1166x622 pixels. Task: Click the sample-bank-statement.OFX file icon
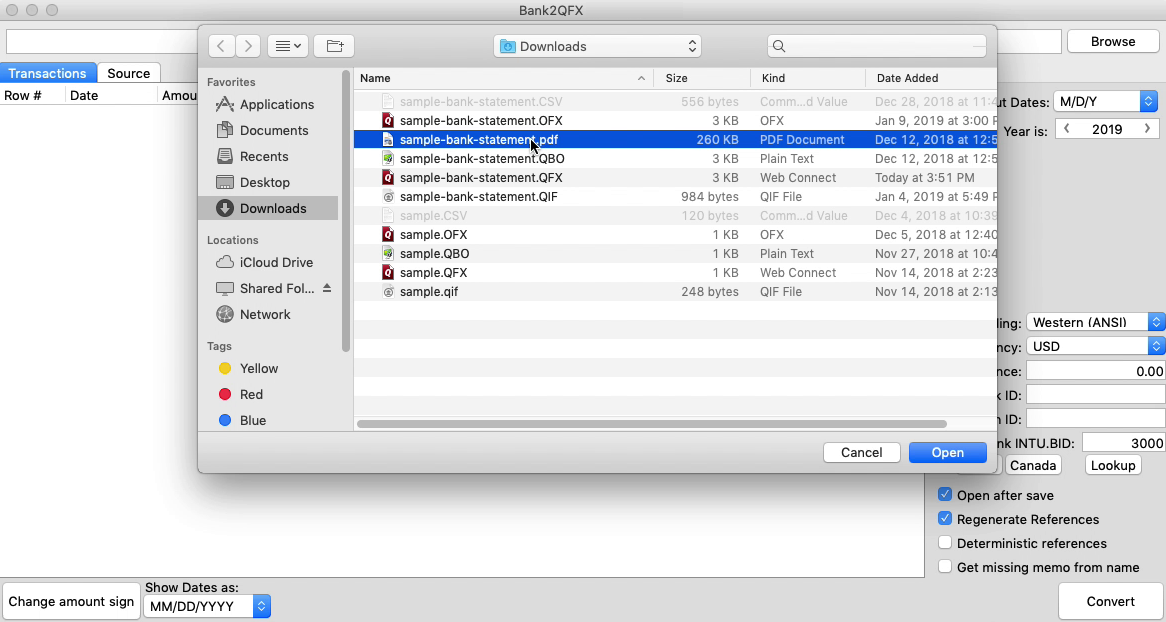(387, 121)
